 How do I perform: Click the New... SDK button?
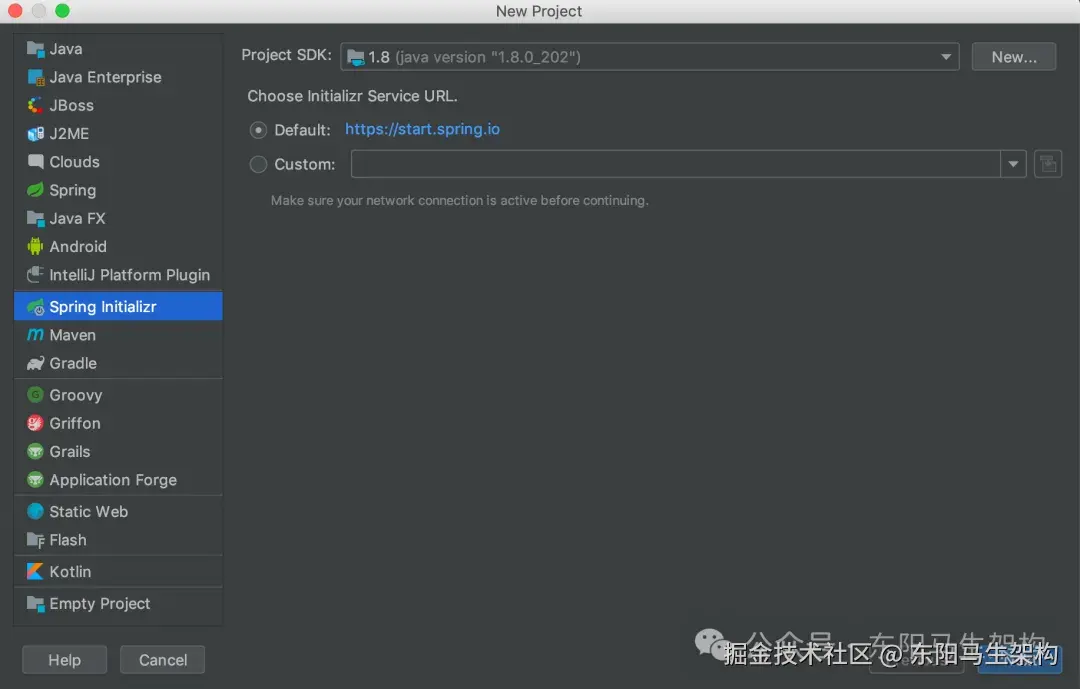pyautogui.click(x=1014, y=57)
